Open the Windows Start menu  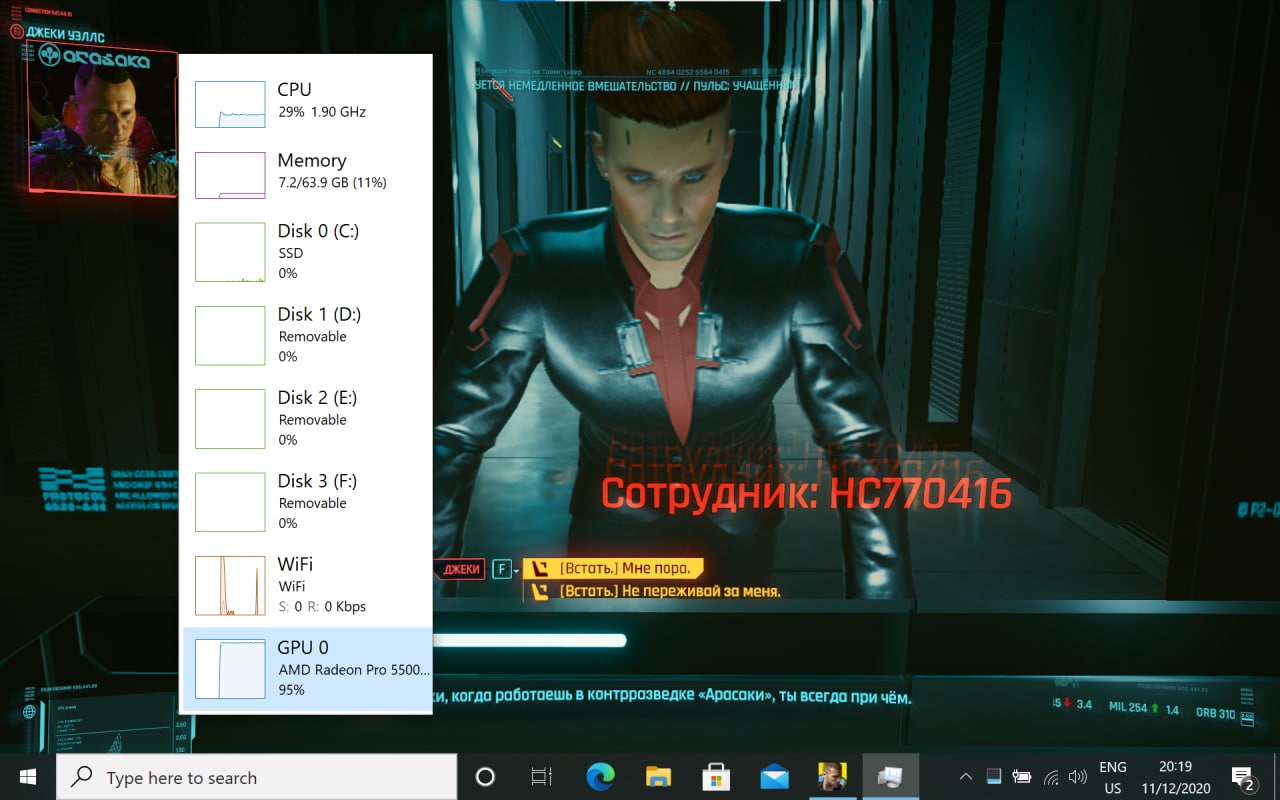tap(27, 777)
